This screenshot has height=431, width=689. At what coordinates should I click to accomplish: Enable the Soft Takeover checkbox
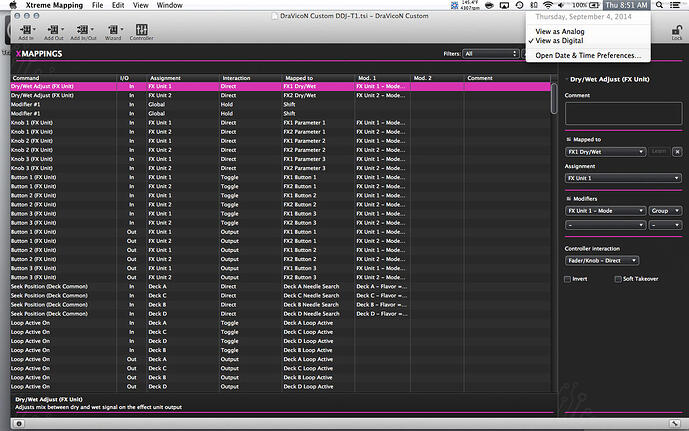[618, 279]
